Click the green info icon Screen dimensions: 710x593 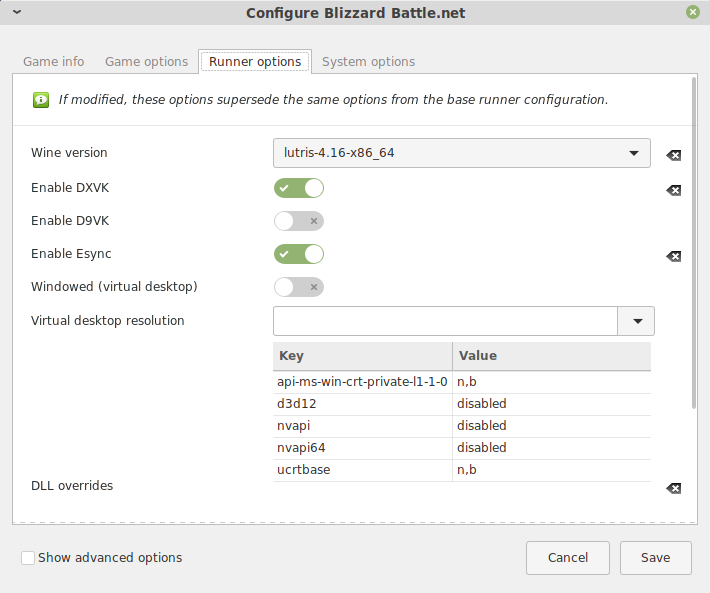[40, 100]
